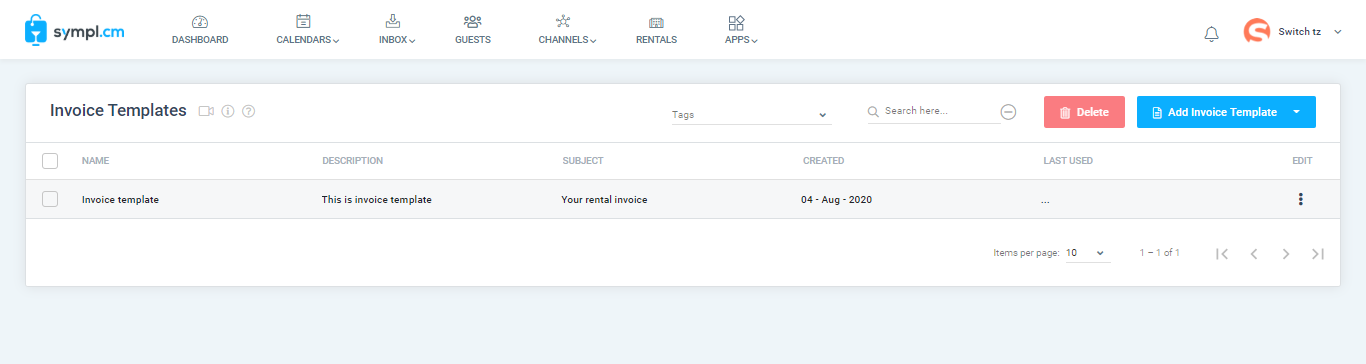
Task: Go to the previous page
Action: point(1253,254)
